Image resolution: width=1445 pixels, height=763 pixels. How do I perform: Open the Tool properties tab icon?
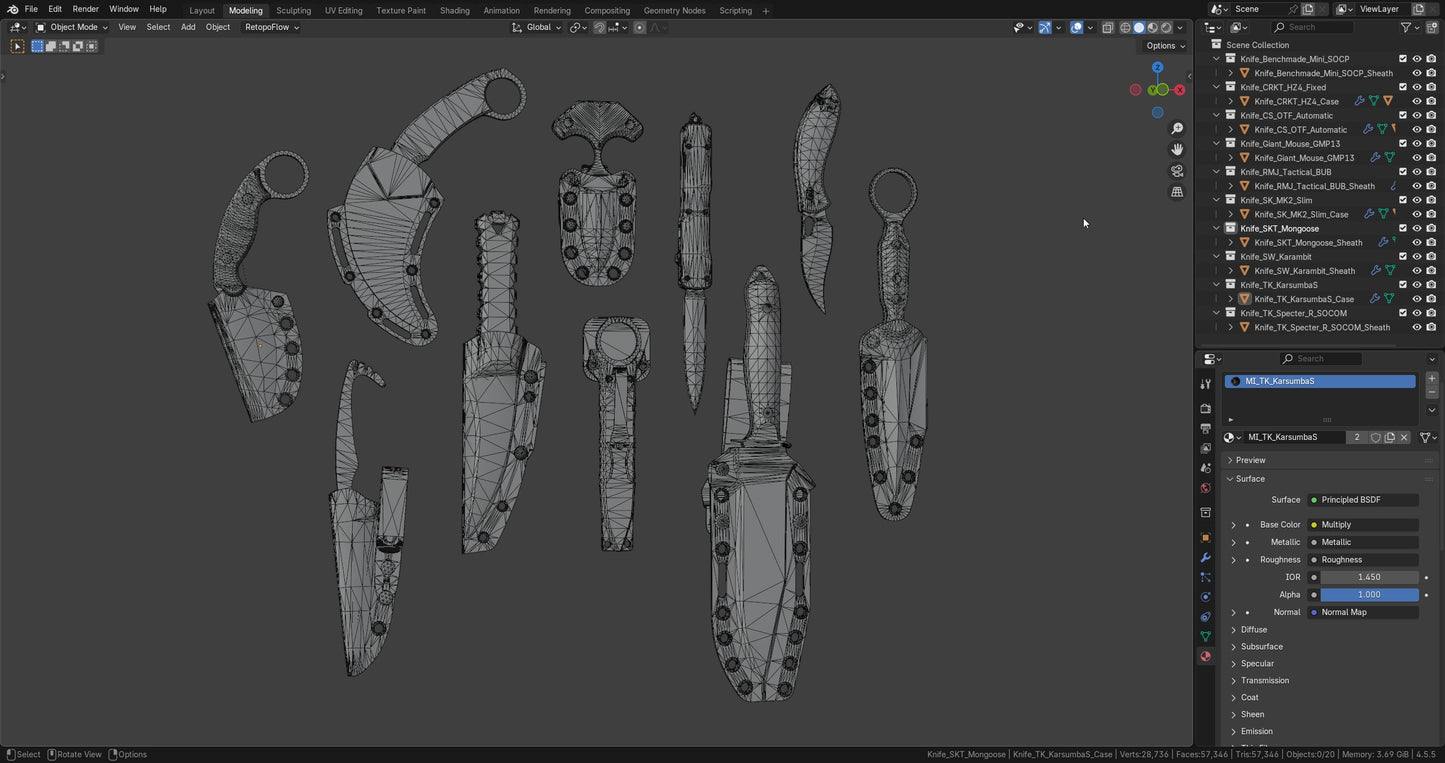(x=1205, y=384)
